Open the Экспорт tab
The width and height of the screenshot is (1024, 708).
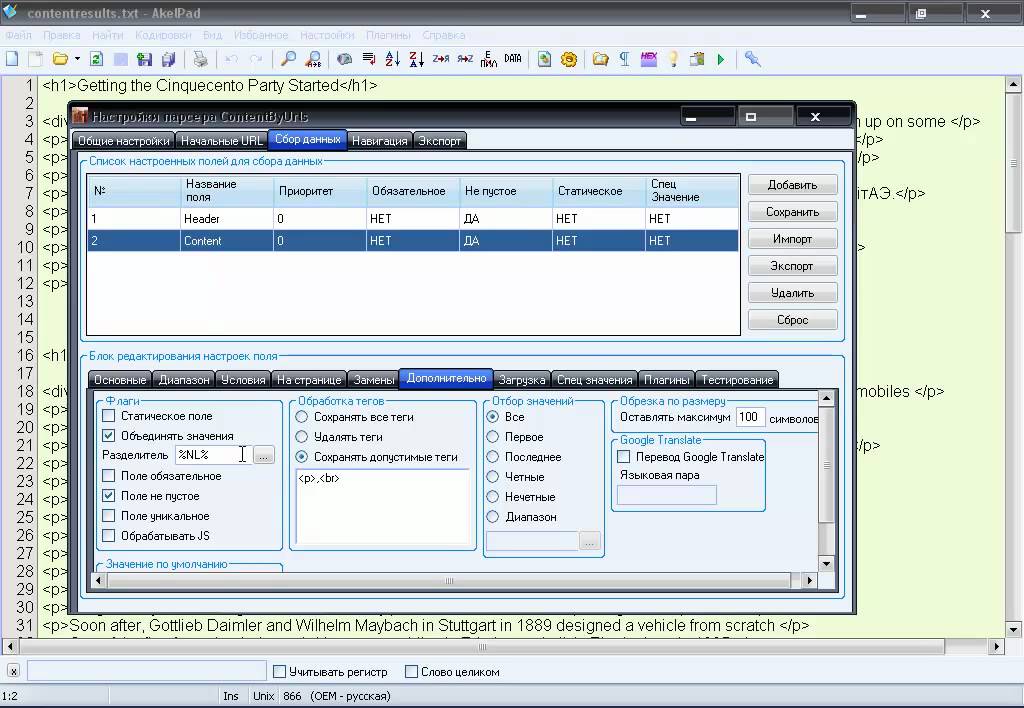tap(440, 140)
